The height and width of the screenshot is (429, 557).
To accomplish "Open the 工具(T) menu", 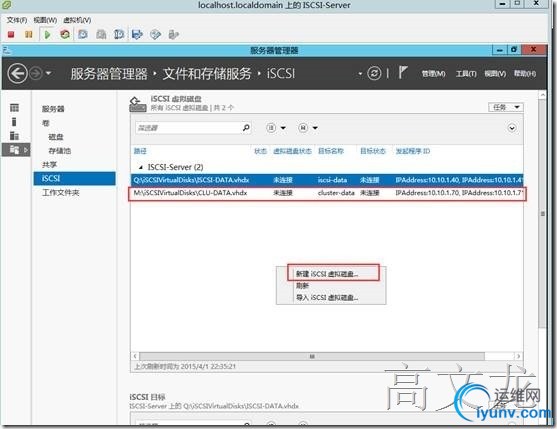I will pos(466,74).
